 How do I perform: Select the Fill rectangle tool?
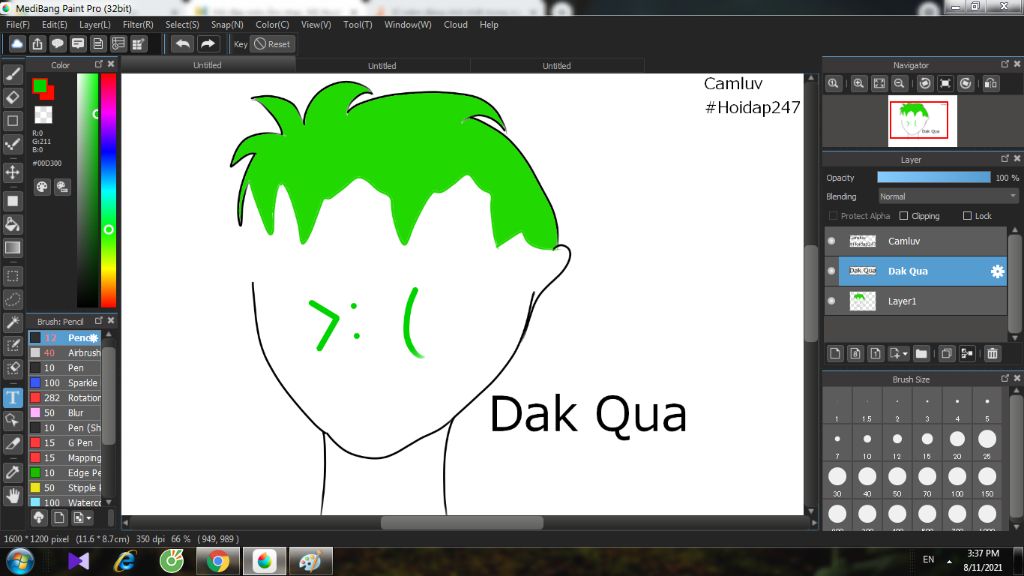pyautogui.click(x=12, y=201)
